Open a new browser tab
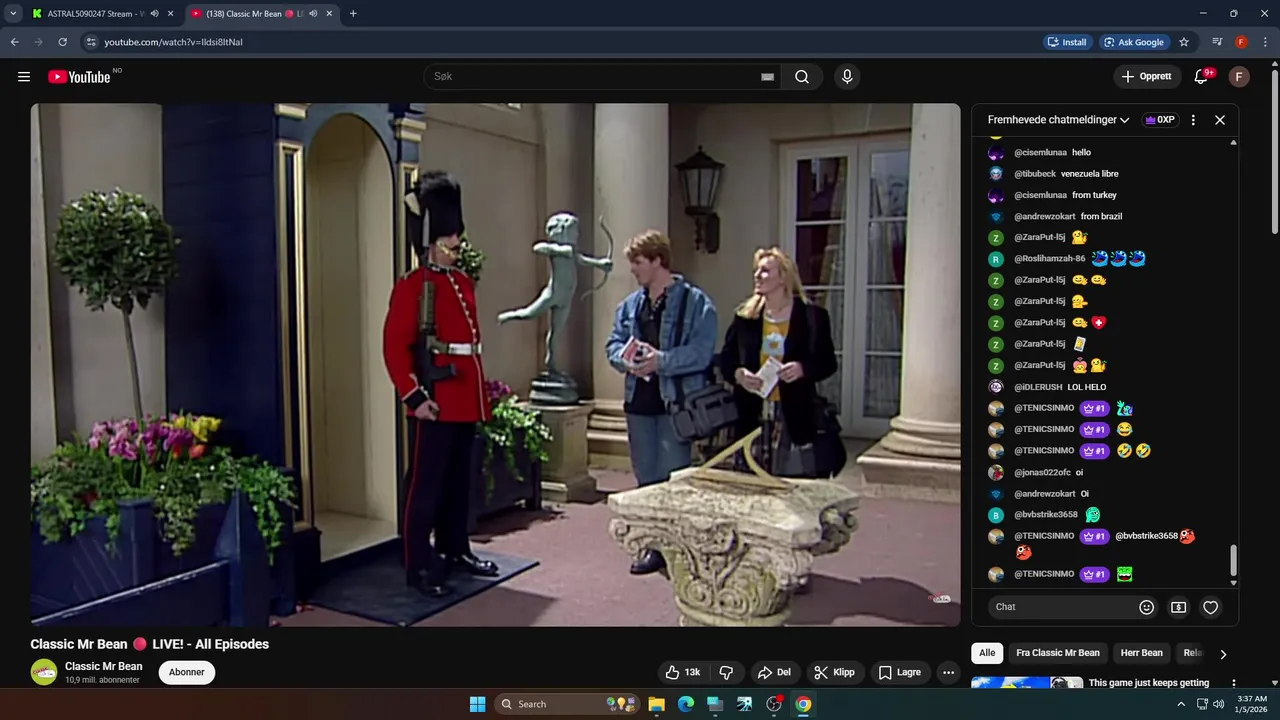Viewport: 1280px width, 720px height. click(x=353, y=14)
